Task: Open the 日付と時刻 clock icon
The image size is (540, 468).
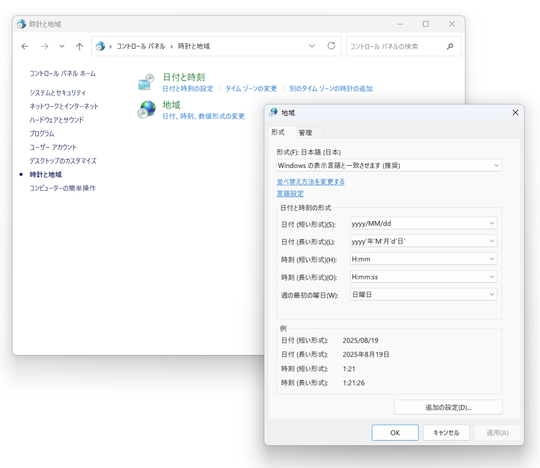Action: point(146,82)
